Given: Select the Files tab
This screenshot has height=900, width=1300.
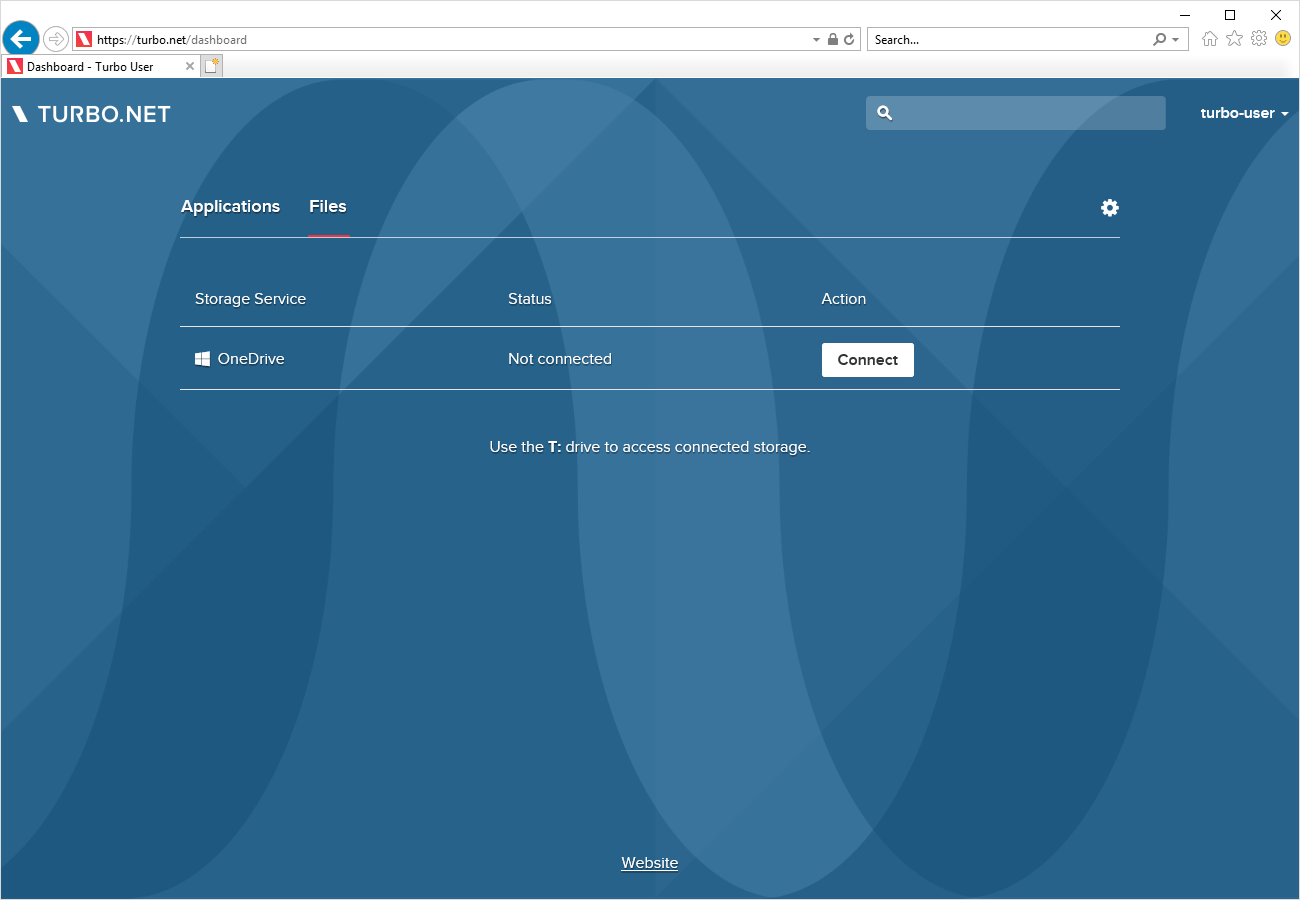Looking at the screenshot, I should coord(328,206).
